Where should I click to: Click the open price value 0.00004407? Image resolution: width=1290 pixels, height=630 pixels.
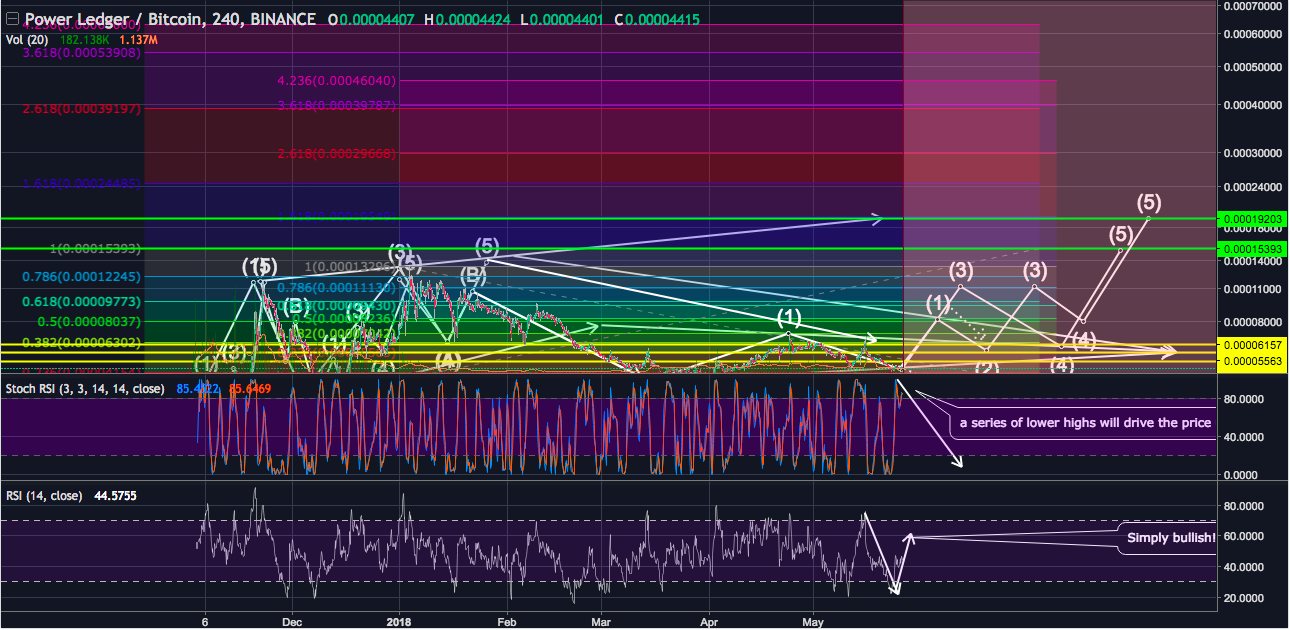379,19
